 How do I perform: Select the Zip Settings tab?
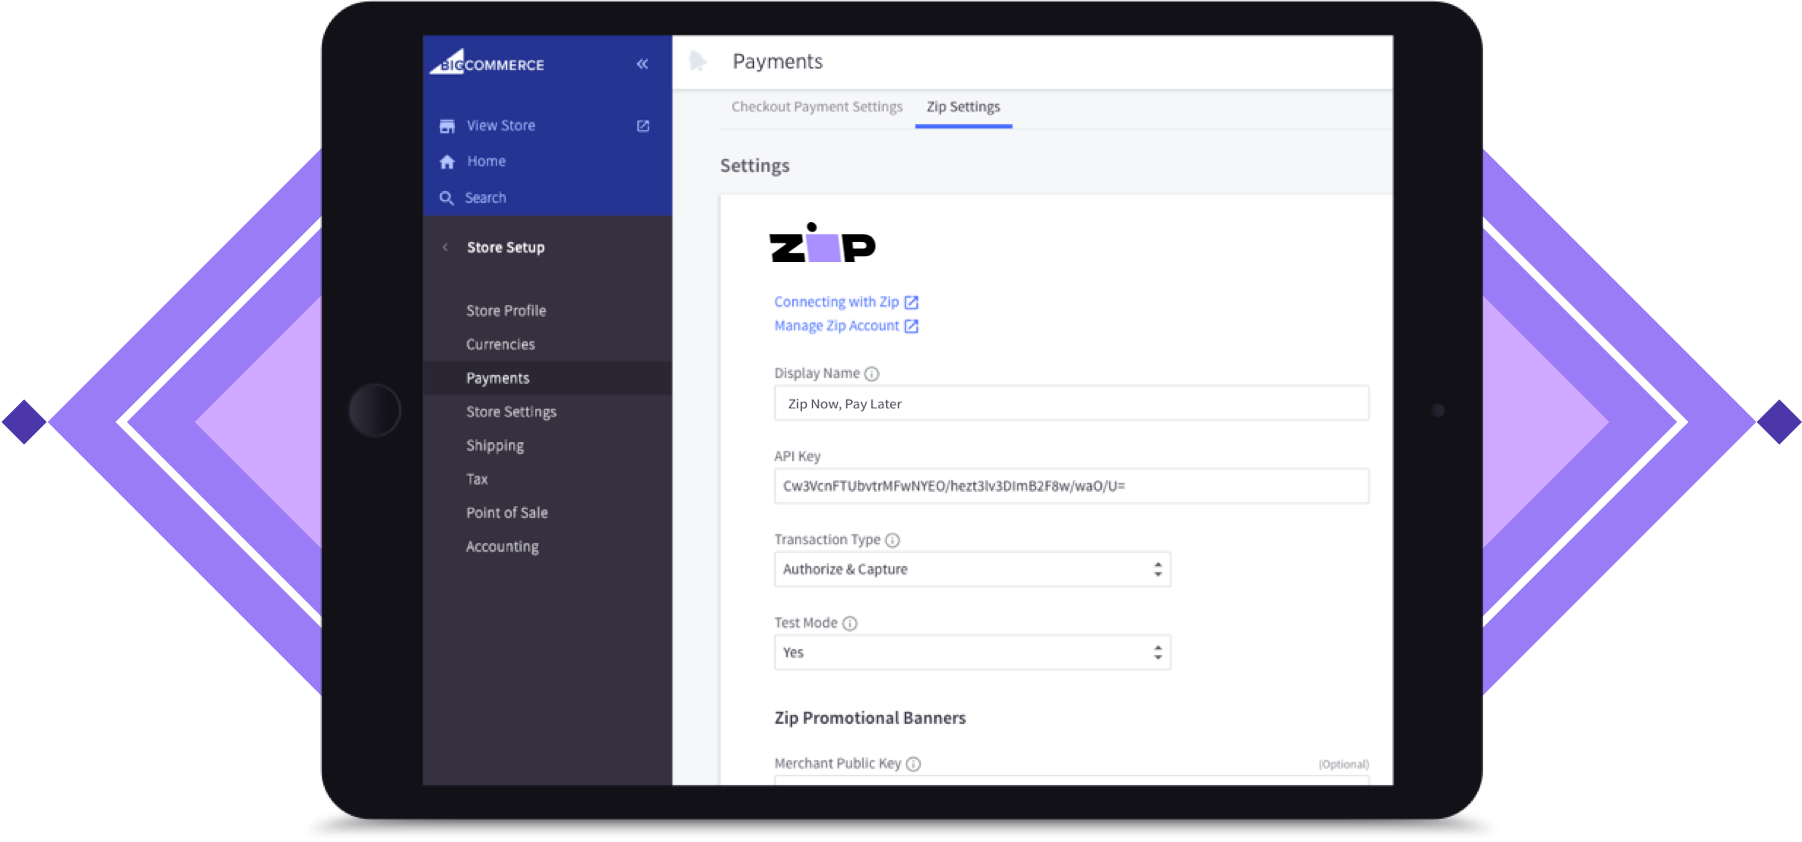coord(963,107)
